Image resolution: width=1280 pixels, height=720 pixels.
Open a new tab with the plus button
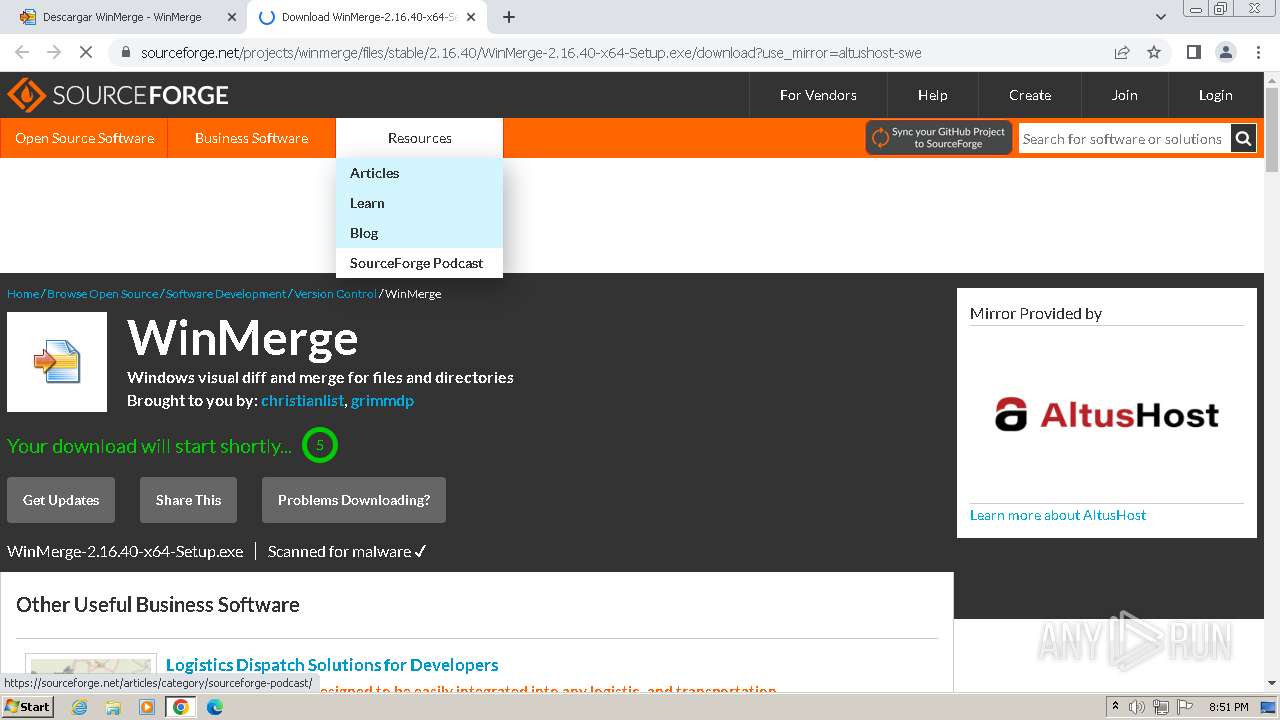(x=508, y=17)
